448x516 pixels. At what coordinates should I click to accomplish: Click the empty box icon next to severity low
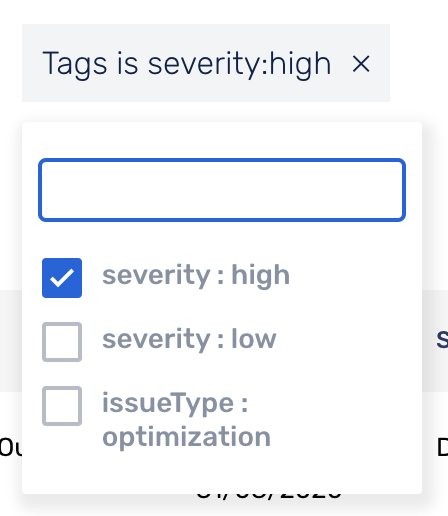point(62,342)
